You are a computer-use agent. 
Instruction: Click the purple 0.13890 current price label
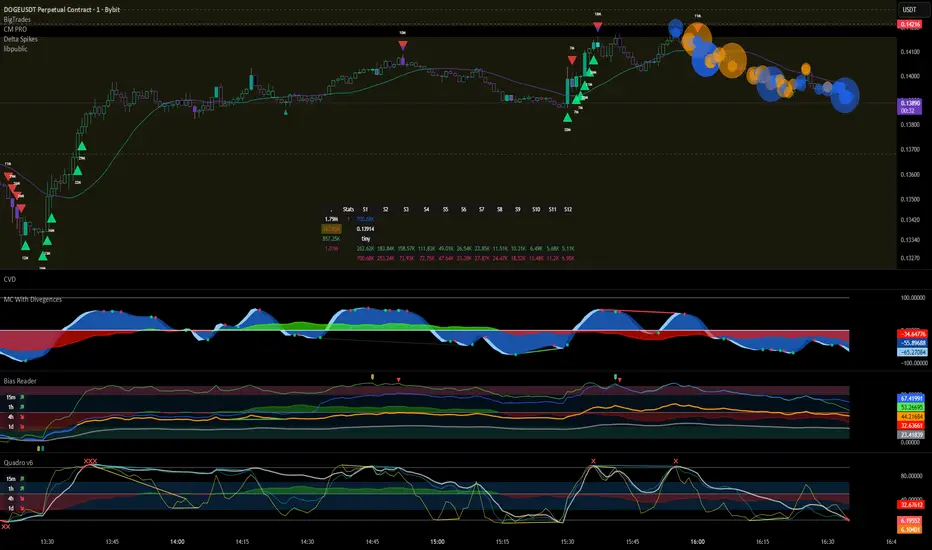(x=910, y=103)
